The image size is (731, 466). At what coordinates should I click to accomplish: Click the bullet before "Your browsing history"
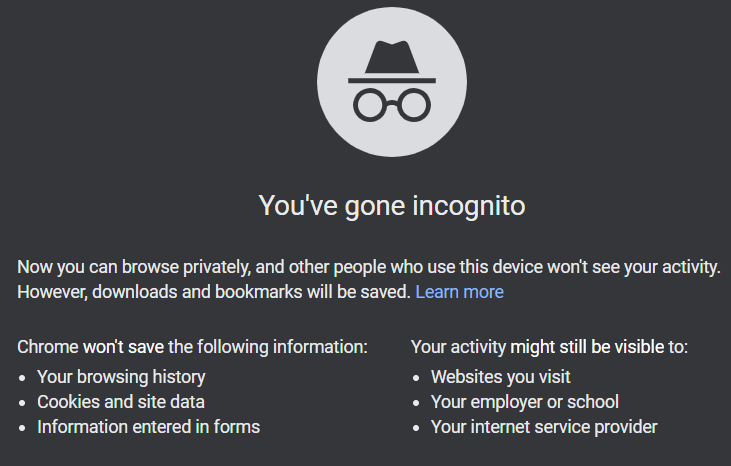point(24,378)
